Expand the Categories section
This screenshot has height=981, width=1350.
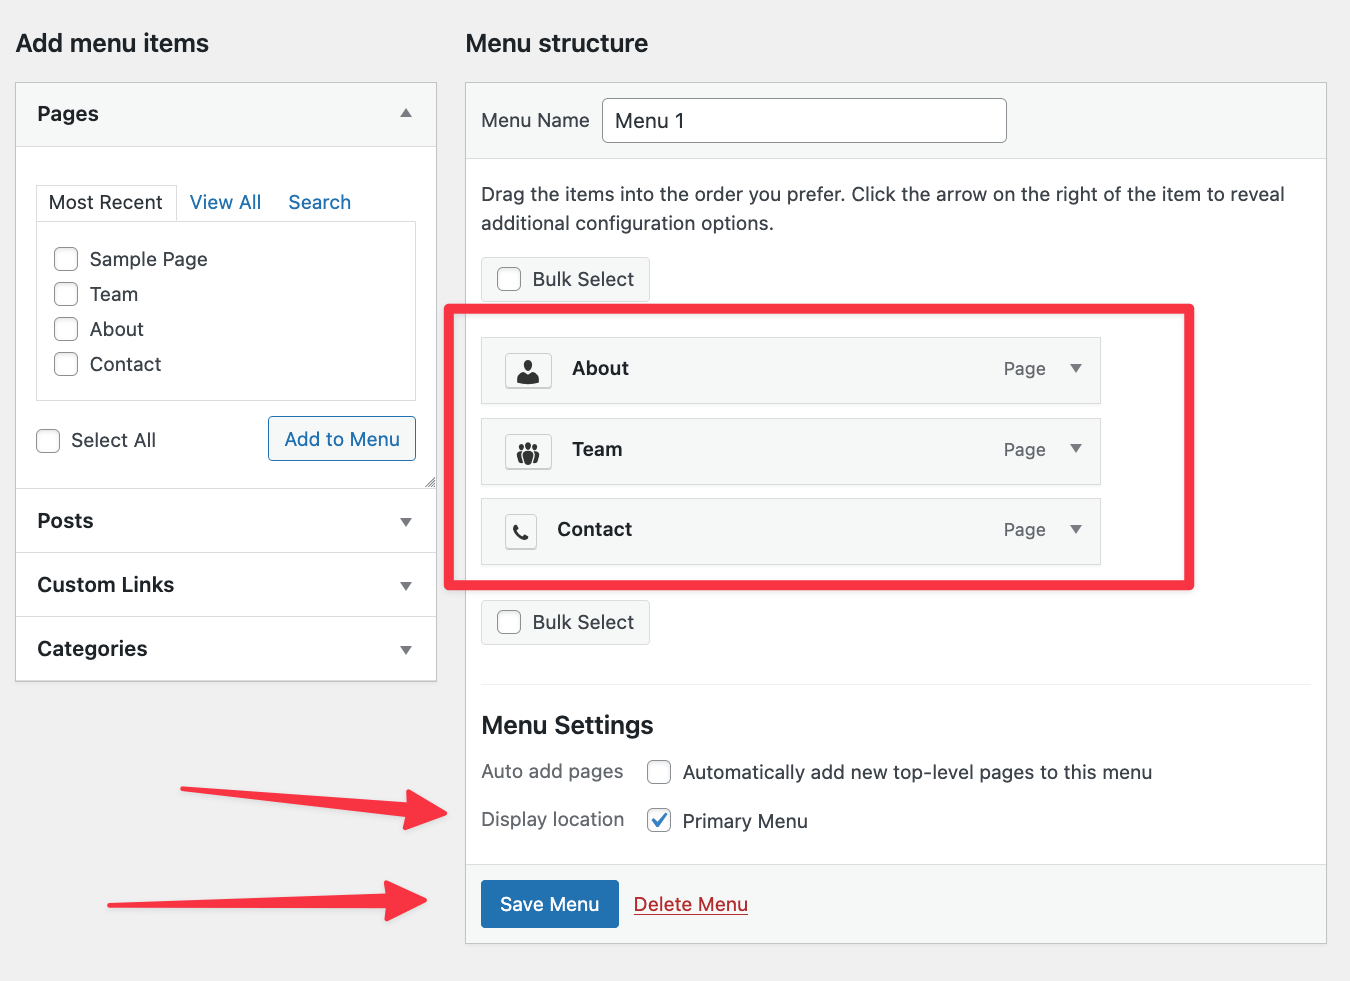pos(406,650)
